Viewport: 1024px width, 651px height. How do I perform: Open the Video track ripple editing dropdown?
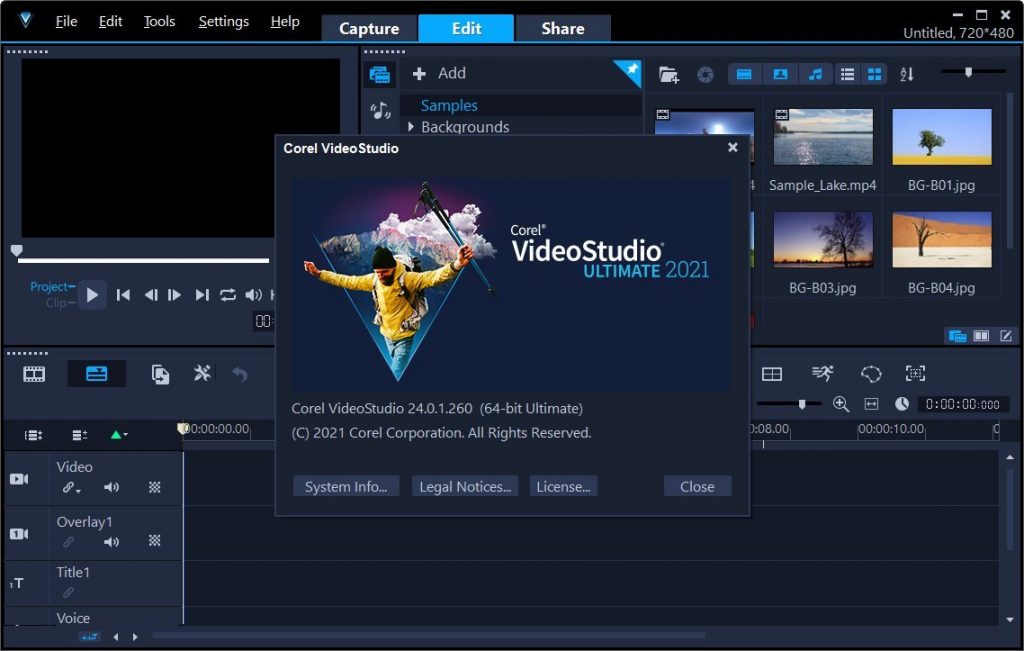(x=72, y=488)
